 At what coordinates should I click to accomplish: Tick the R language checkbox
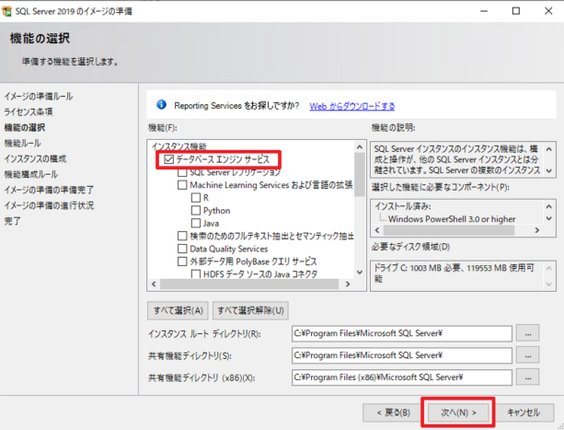click(x=196, y=198)
